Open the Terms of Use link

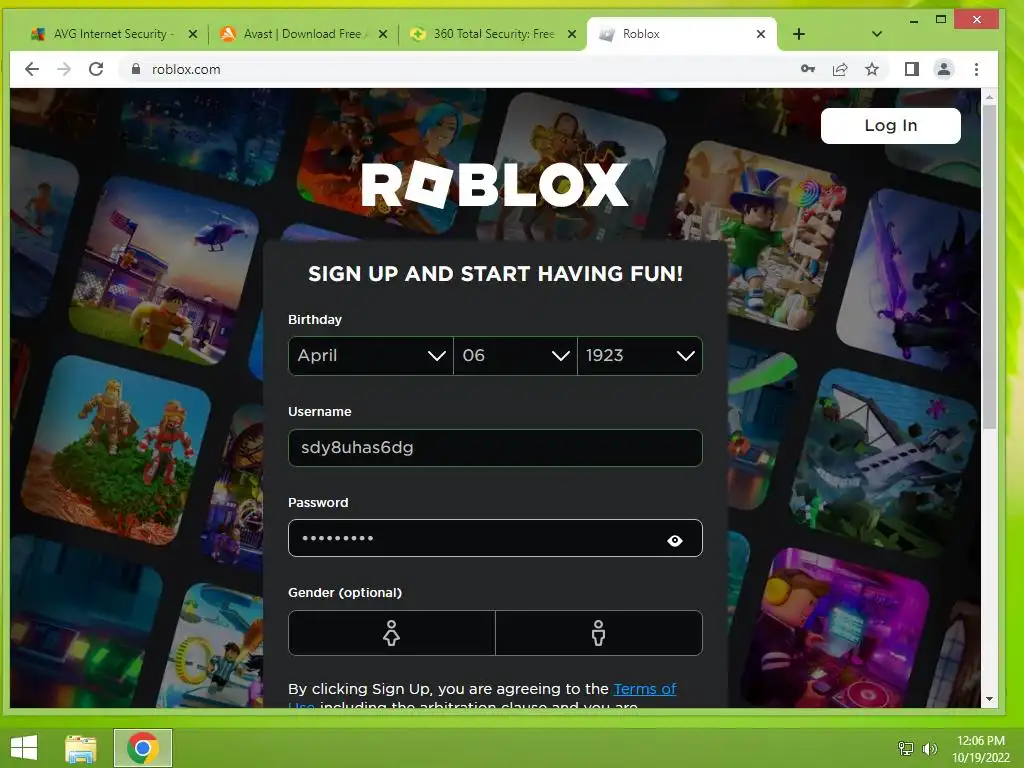645,689
